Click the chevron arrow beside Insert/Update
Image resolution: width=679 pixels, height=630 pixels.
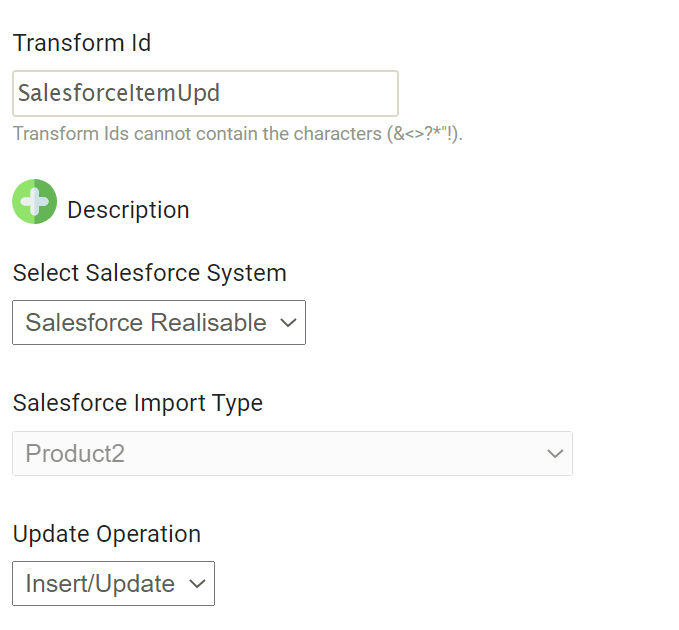197,584
